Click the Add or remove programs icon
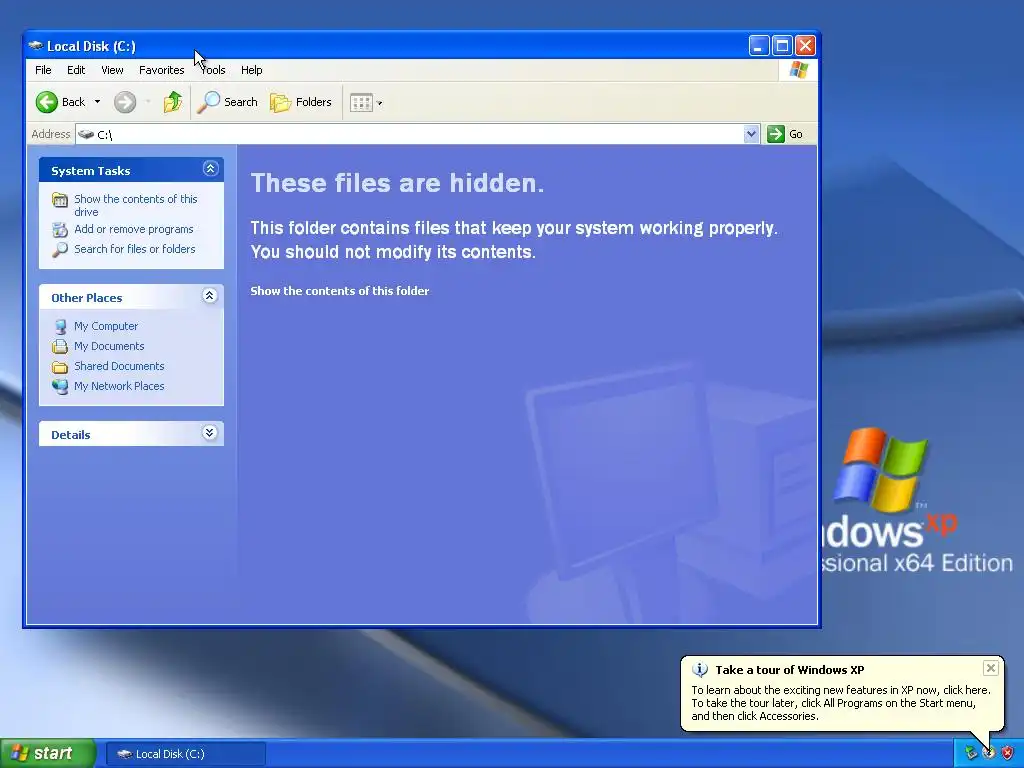This screenshot has height=768, width=1024. pos(60,230)
